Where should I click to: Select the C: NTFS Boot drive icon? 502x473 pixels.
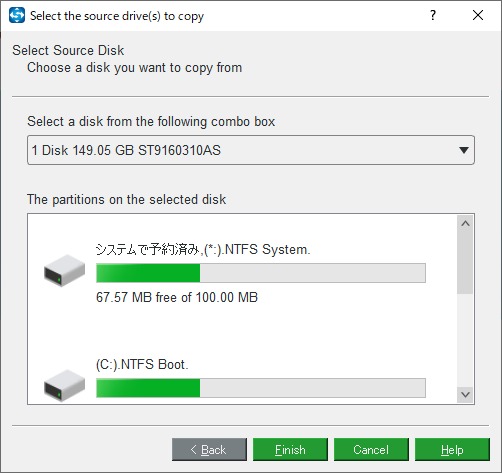click(x=64, y=385)
